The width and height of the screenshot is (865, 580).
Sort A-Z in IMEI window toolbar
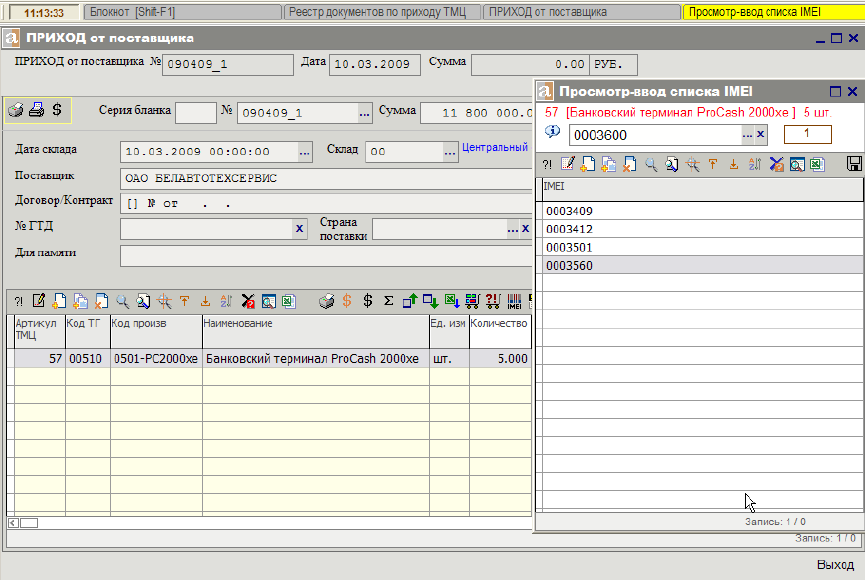tap(755, 164)
